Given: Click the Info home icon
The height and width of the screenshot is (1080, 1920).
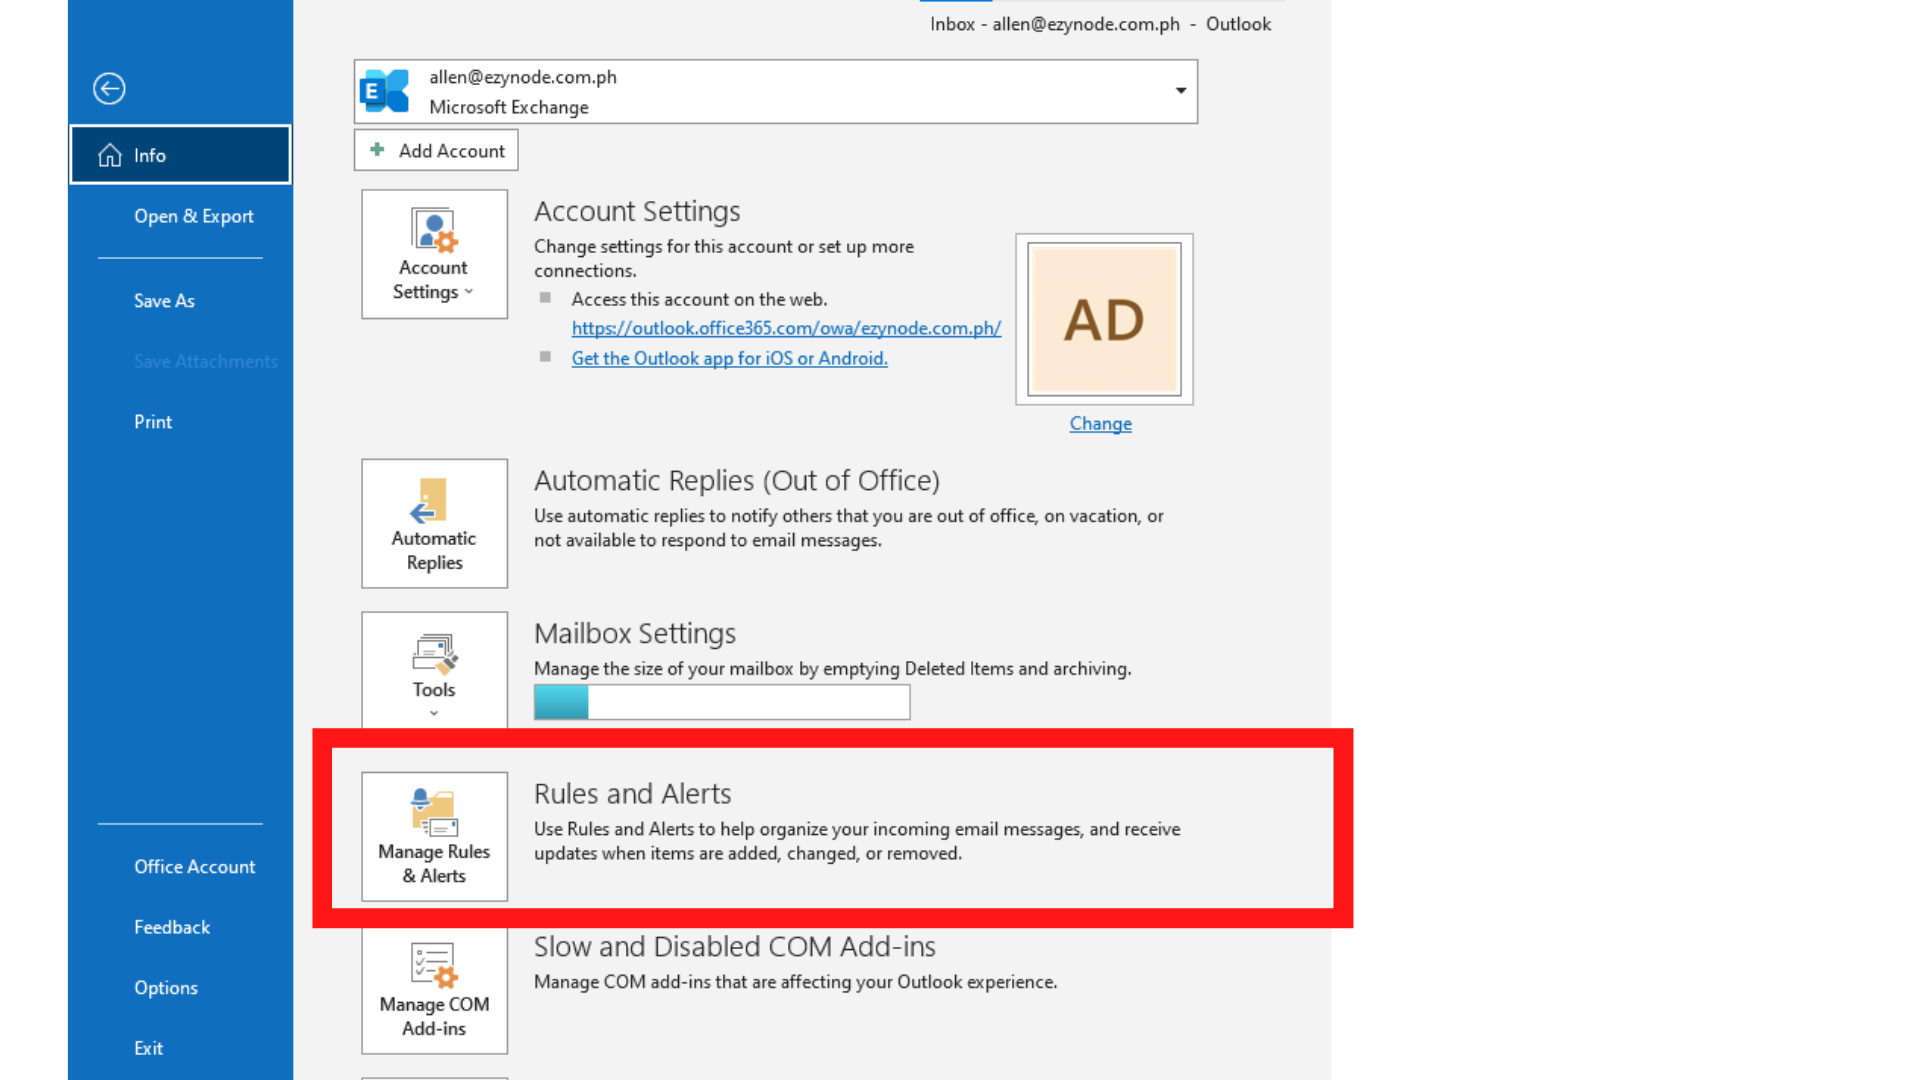Looking at the screenshot, I should pos(110,155).
